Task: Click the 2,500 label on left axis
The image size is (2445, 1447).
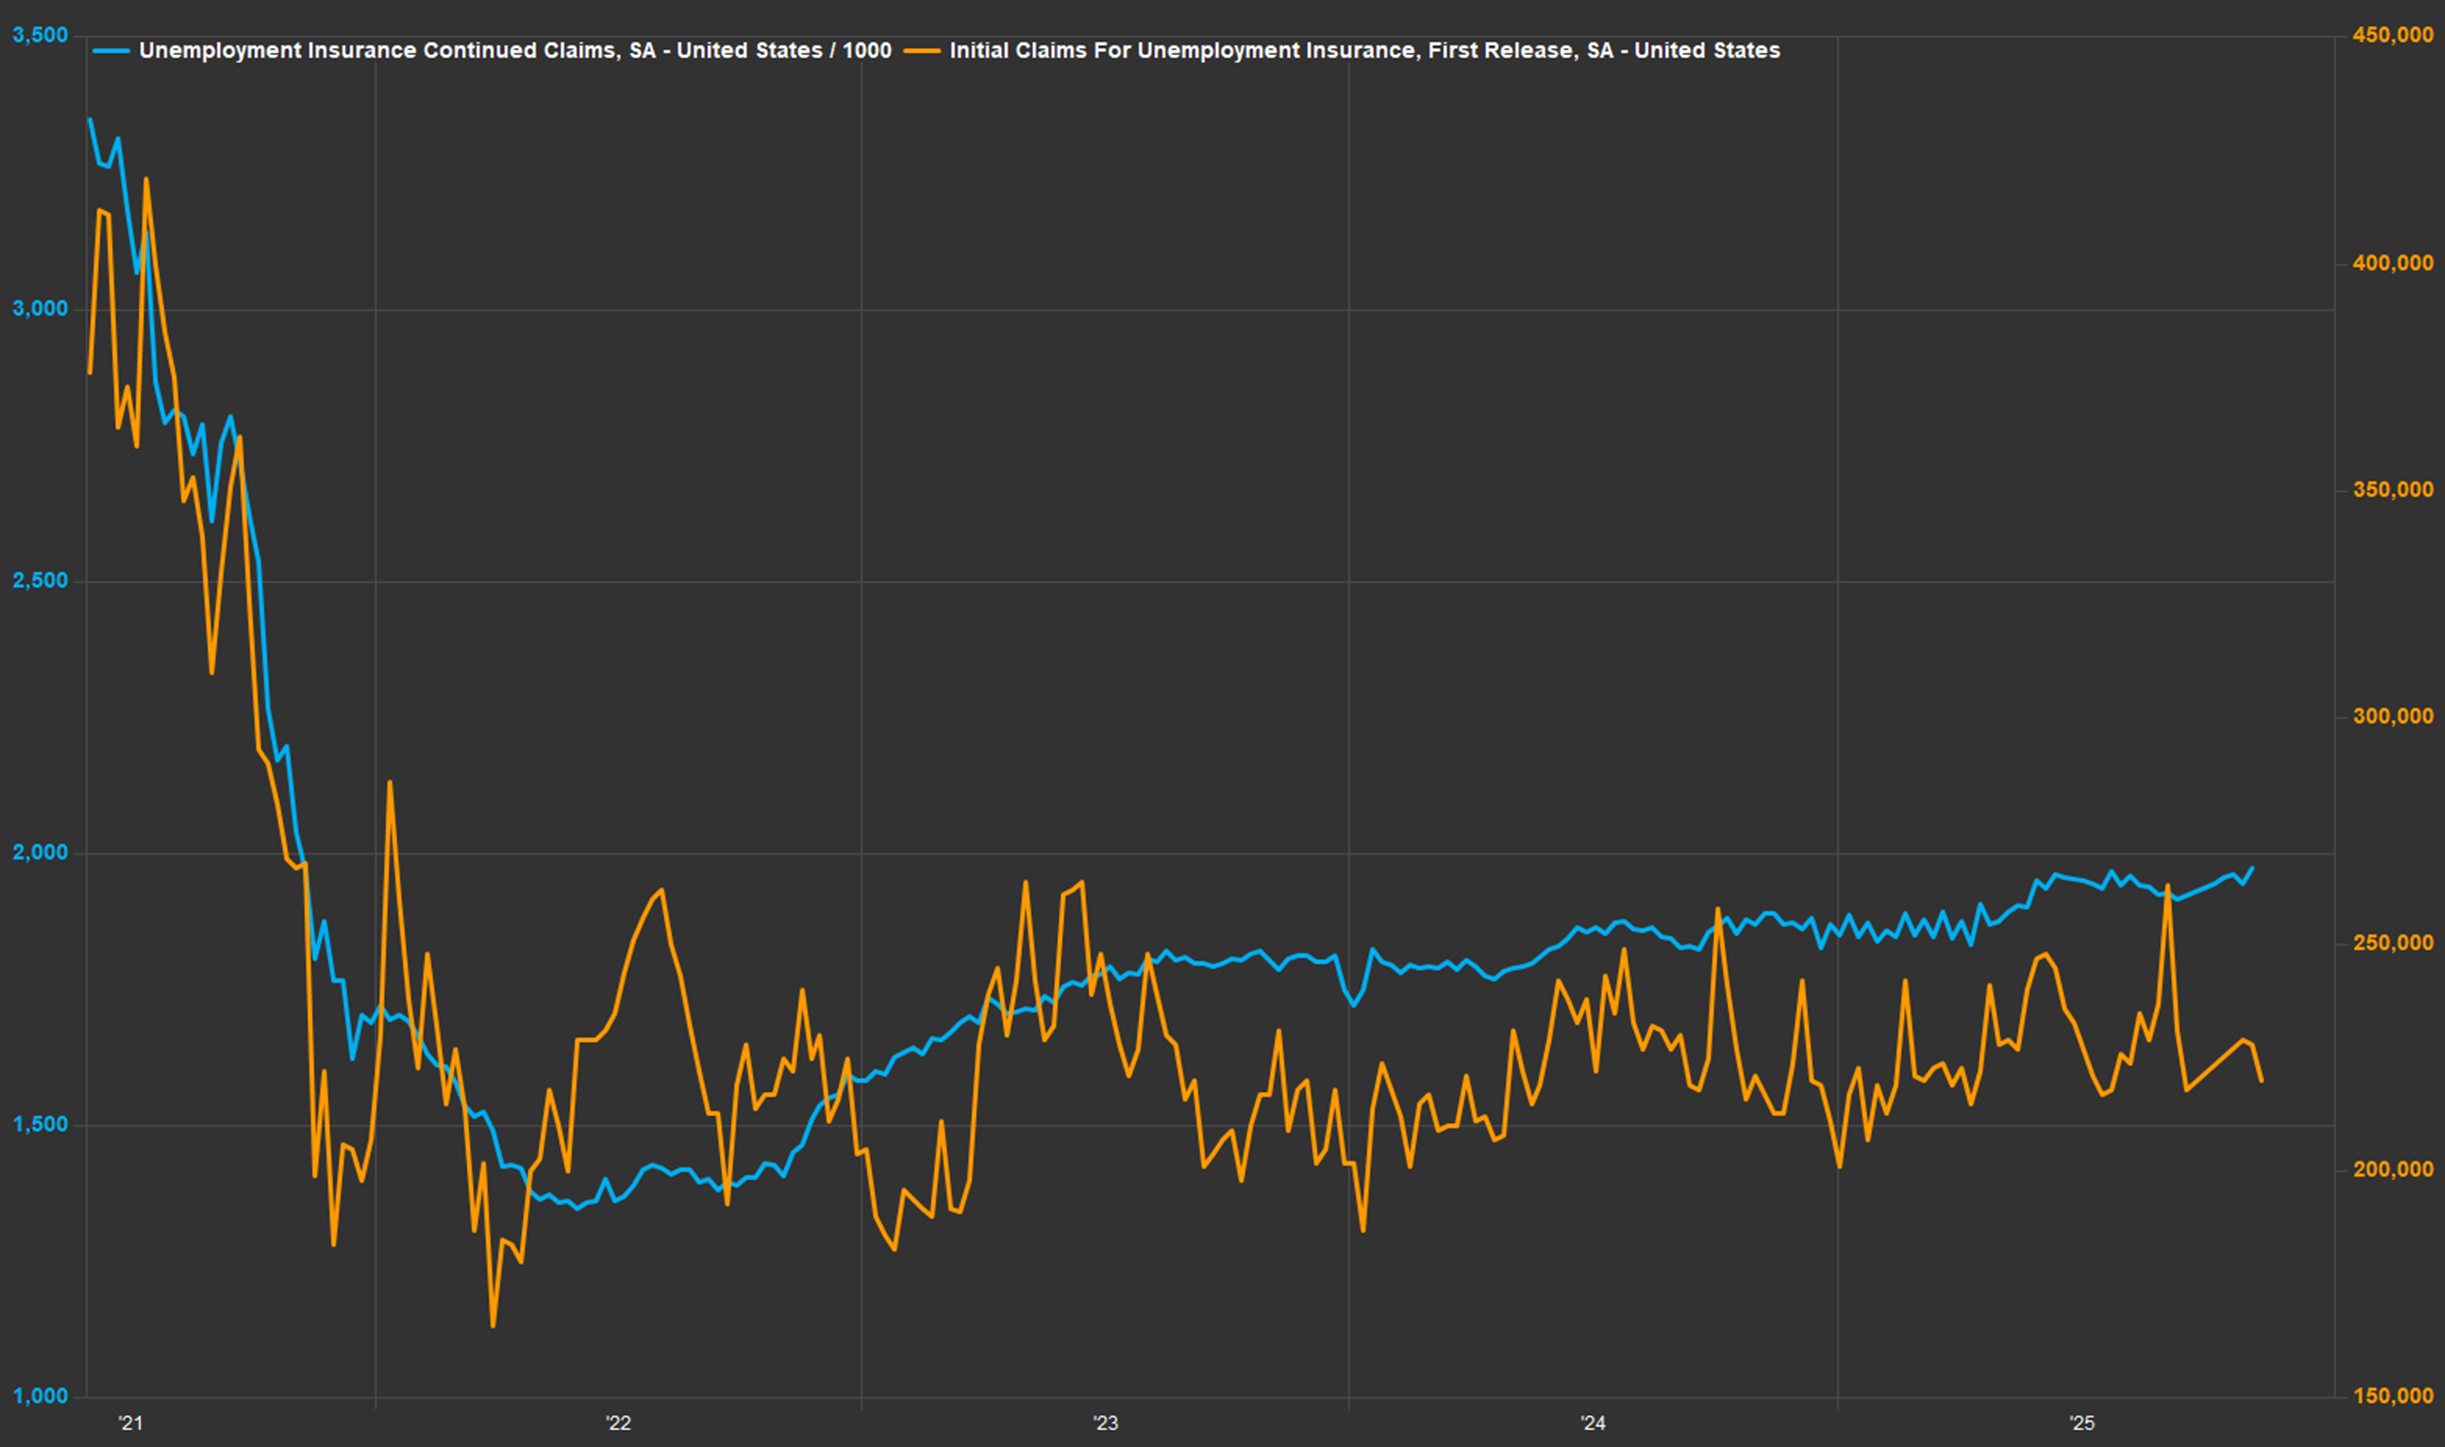Action: tap(40, 581)
